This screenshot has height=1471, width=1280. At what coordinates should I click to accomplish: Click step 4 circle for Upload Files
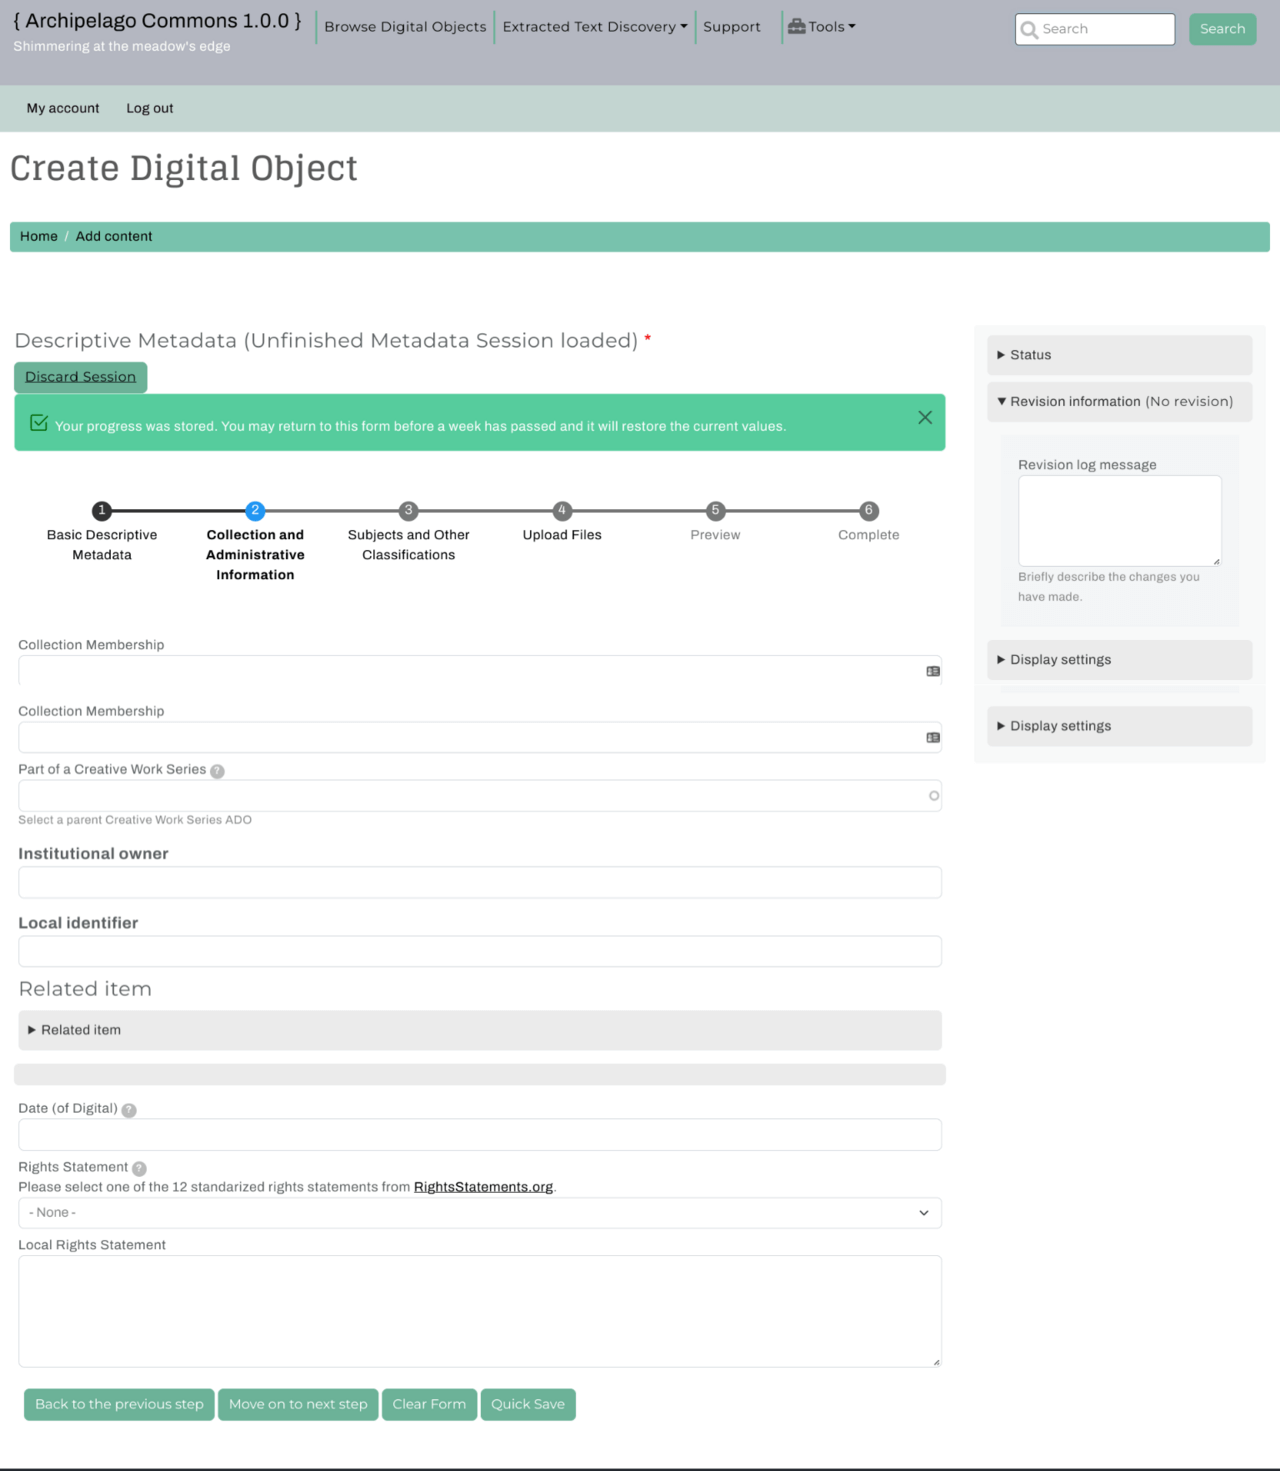click(x=562, y=511)
